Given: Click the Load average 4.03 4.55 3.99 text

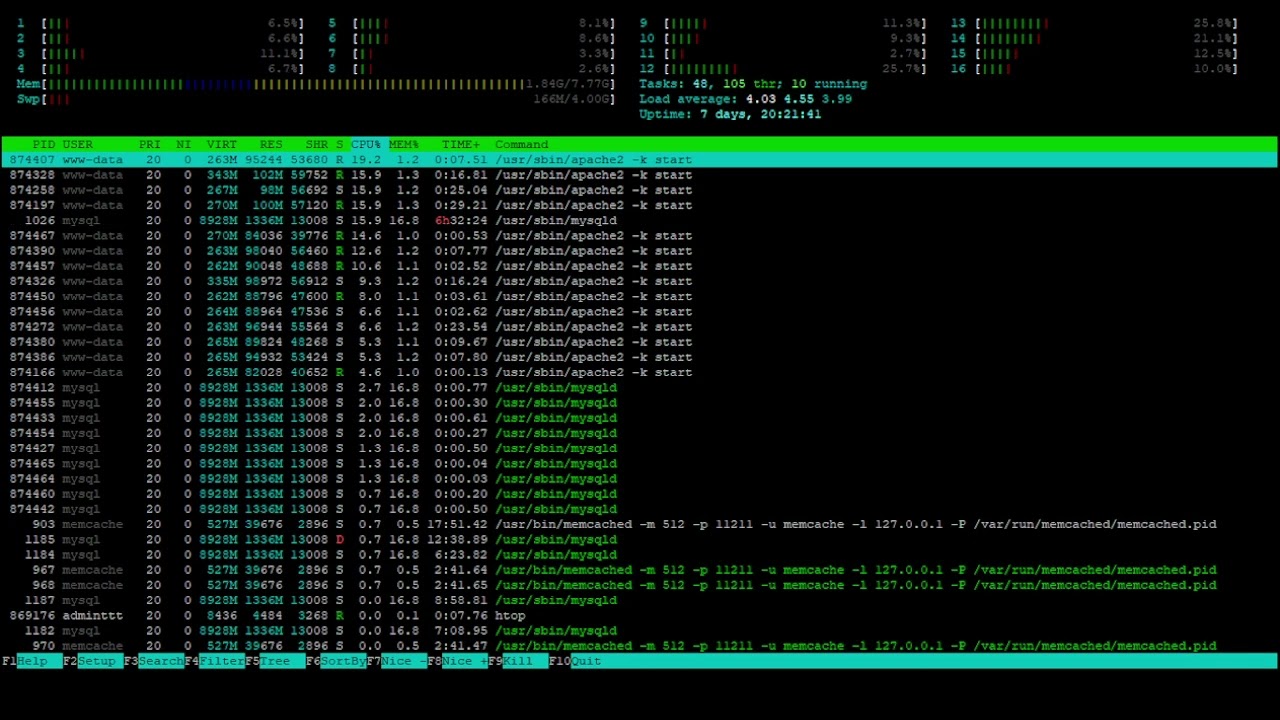Looking at the screenshot, I should click(x=746, y=99).
